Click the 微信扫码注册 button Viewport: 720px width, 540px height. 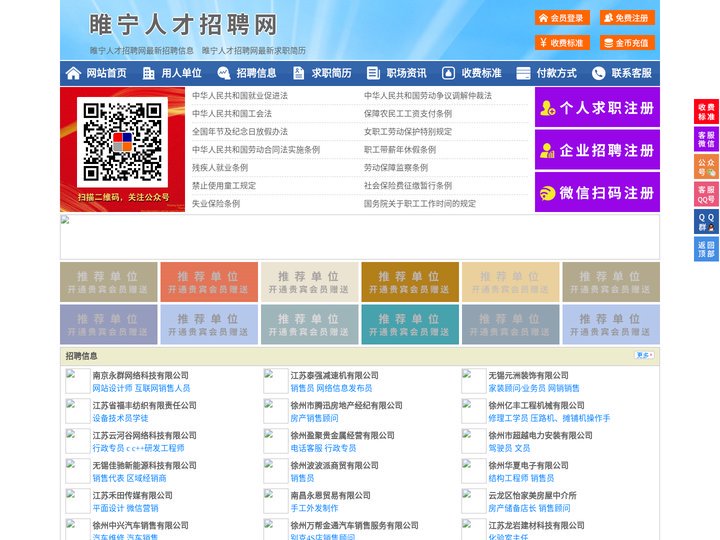pyautogui.click(x=597, y=192)
